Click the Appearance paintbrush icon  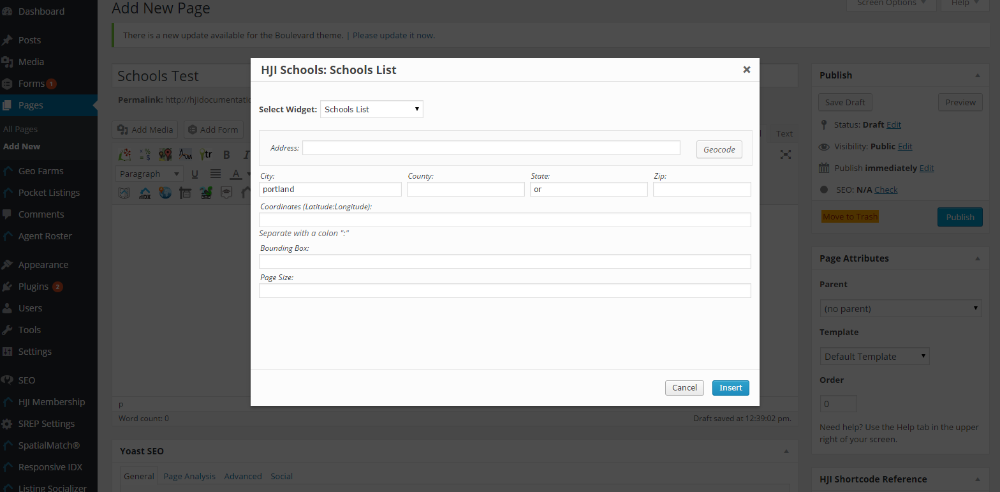tap(7, 265)
